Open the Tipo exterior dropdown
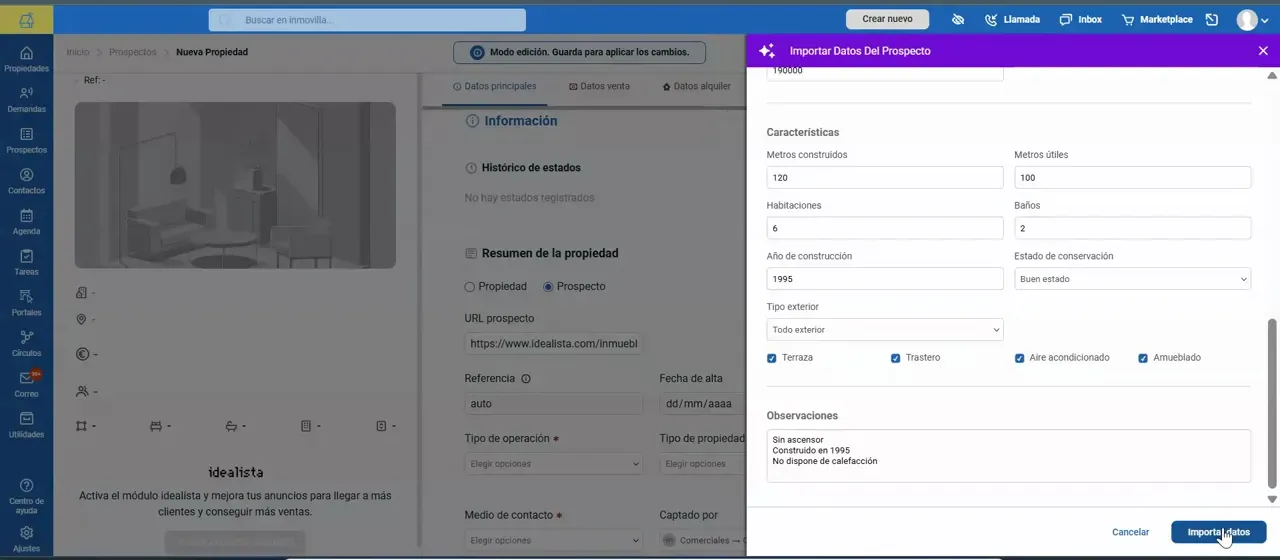1280x560 pixels. click(x=885, y=330)
